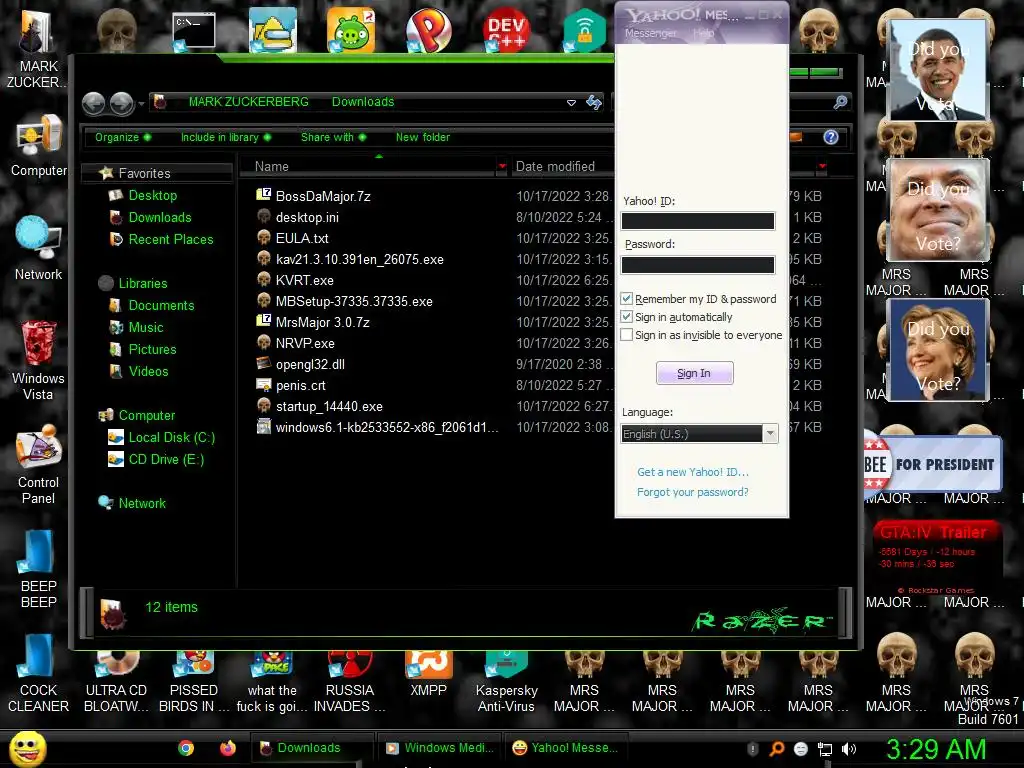The image size is (1024, 768).
Task: Open Share with dropdown
Action: [333, 137]
